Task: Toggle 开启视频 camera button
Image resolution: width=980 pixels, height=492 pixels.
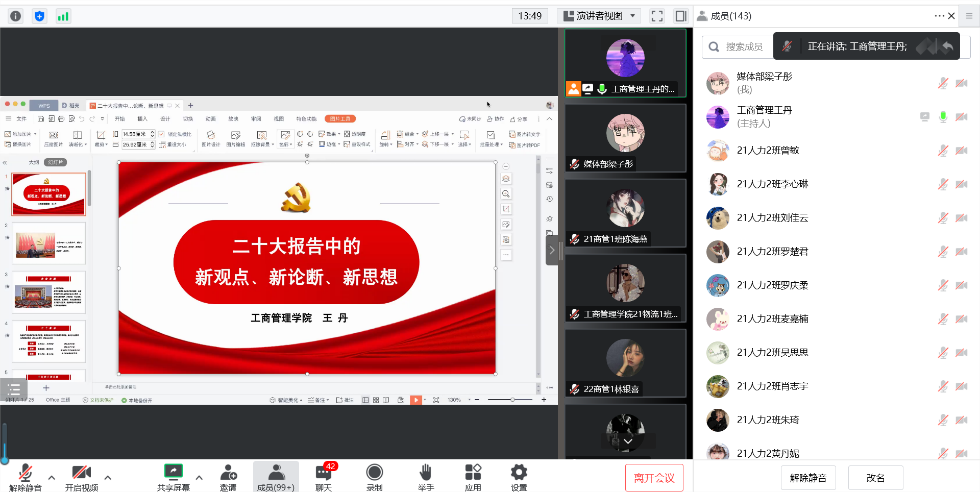Action: (81, 477)
